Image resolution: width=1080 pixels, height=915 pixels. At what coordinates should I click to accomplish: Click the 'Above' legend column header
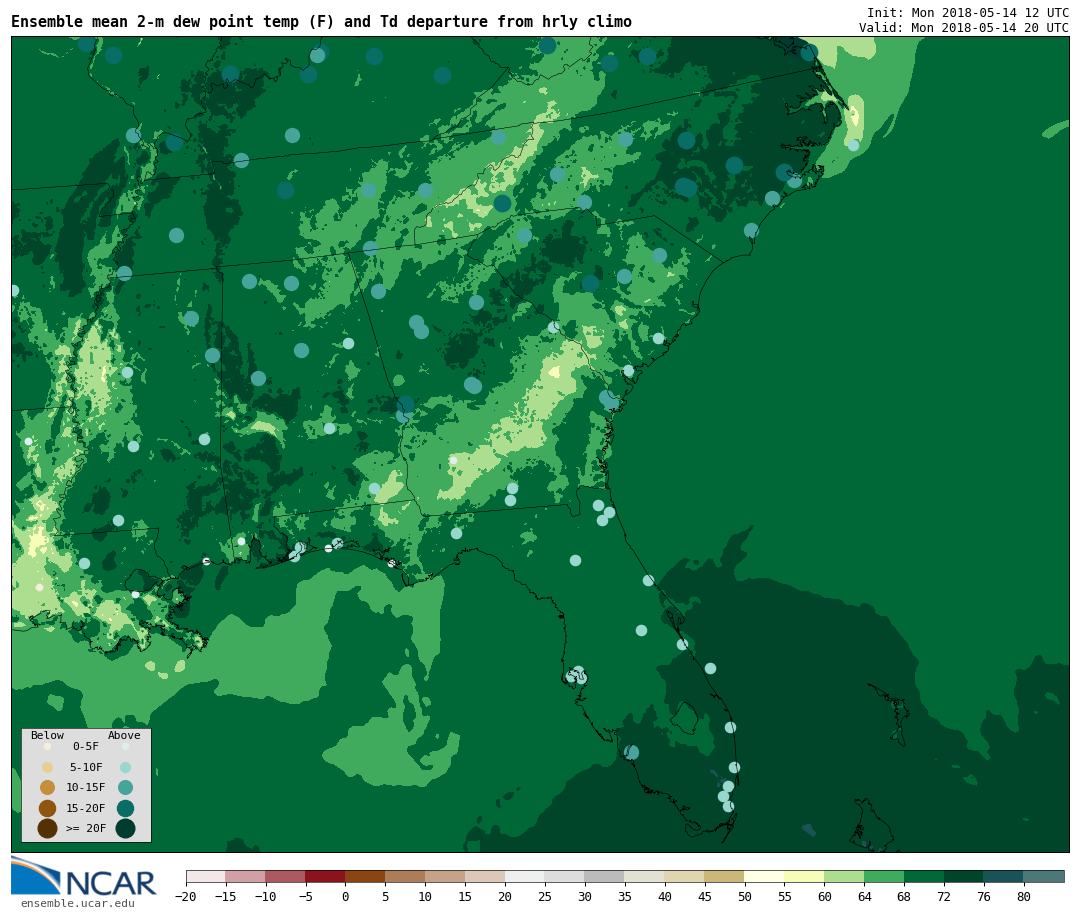(x=124, y=736)
